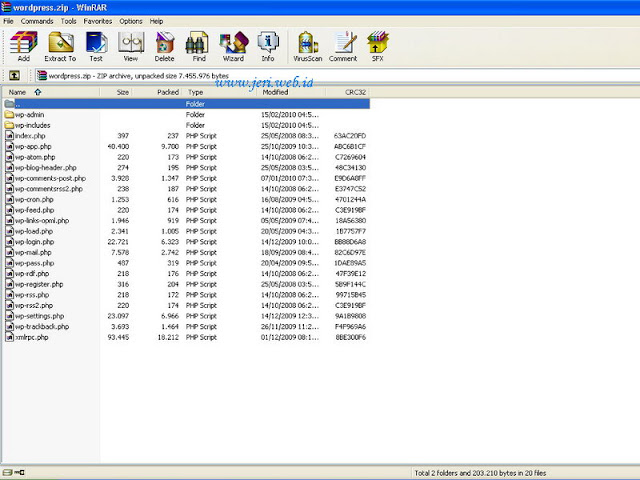Click the SFX toolbar icon
The width and height of the screenshot is (640, 480).
(x=377, y=45)
